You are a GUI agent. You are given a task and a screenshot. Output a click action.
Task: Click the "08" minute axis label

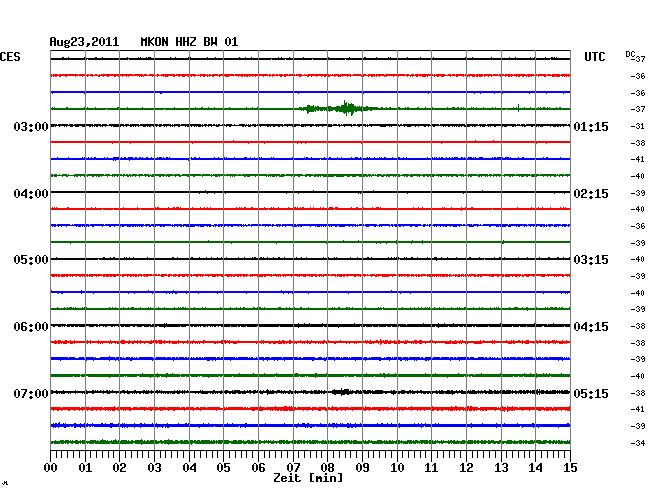coord(327,468)
